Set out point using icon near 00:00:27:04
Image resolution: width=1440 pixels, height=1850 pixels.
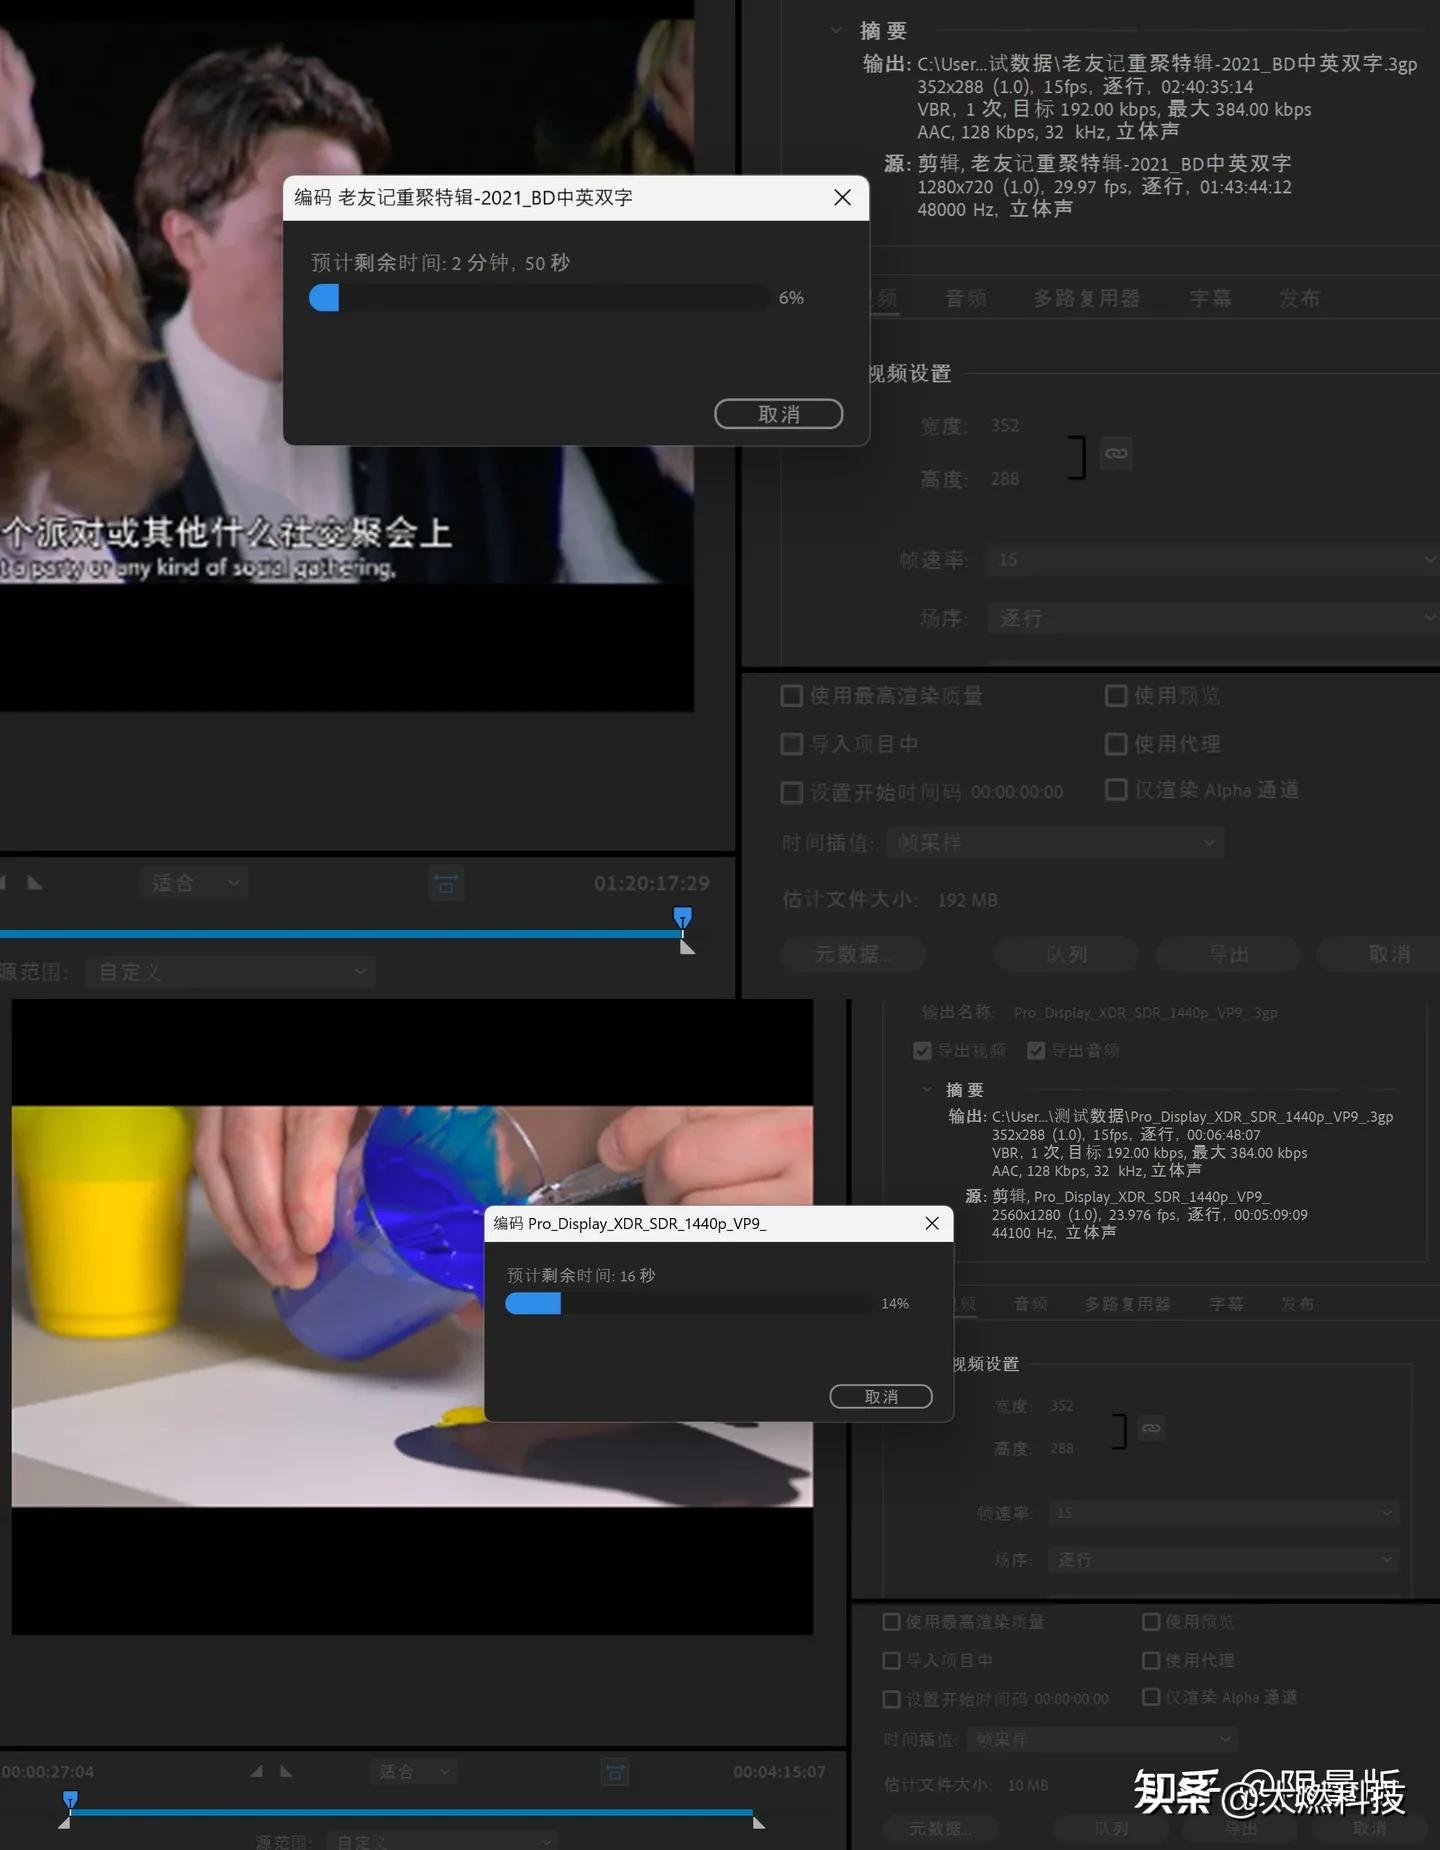[286, 1771]
